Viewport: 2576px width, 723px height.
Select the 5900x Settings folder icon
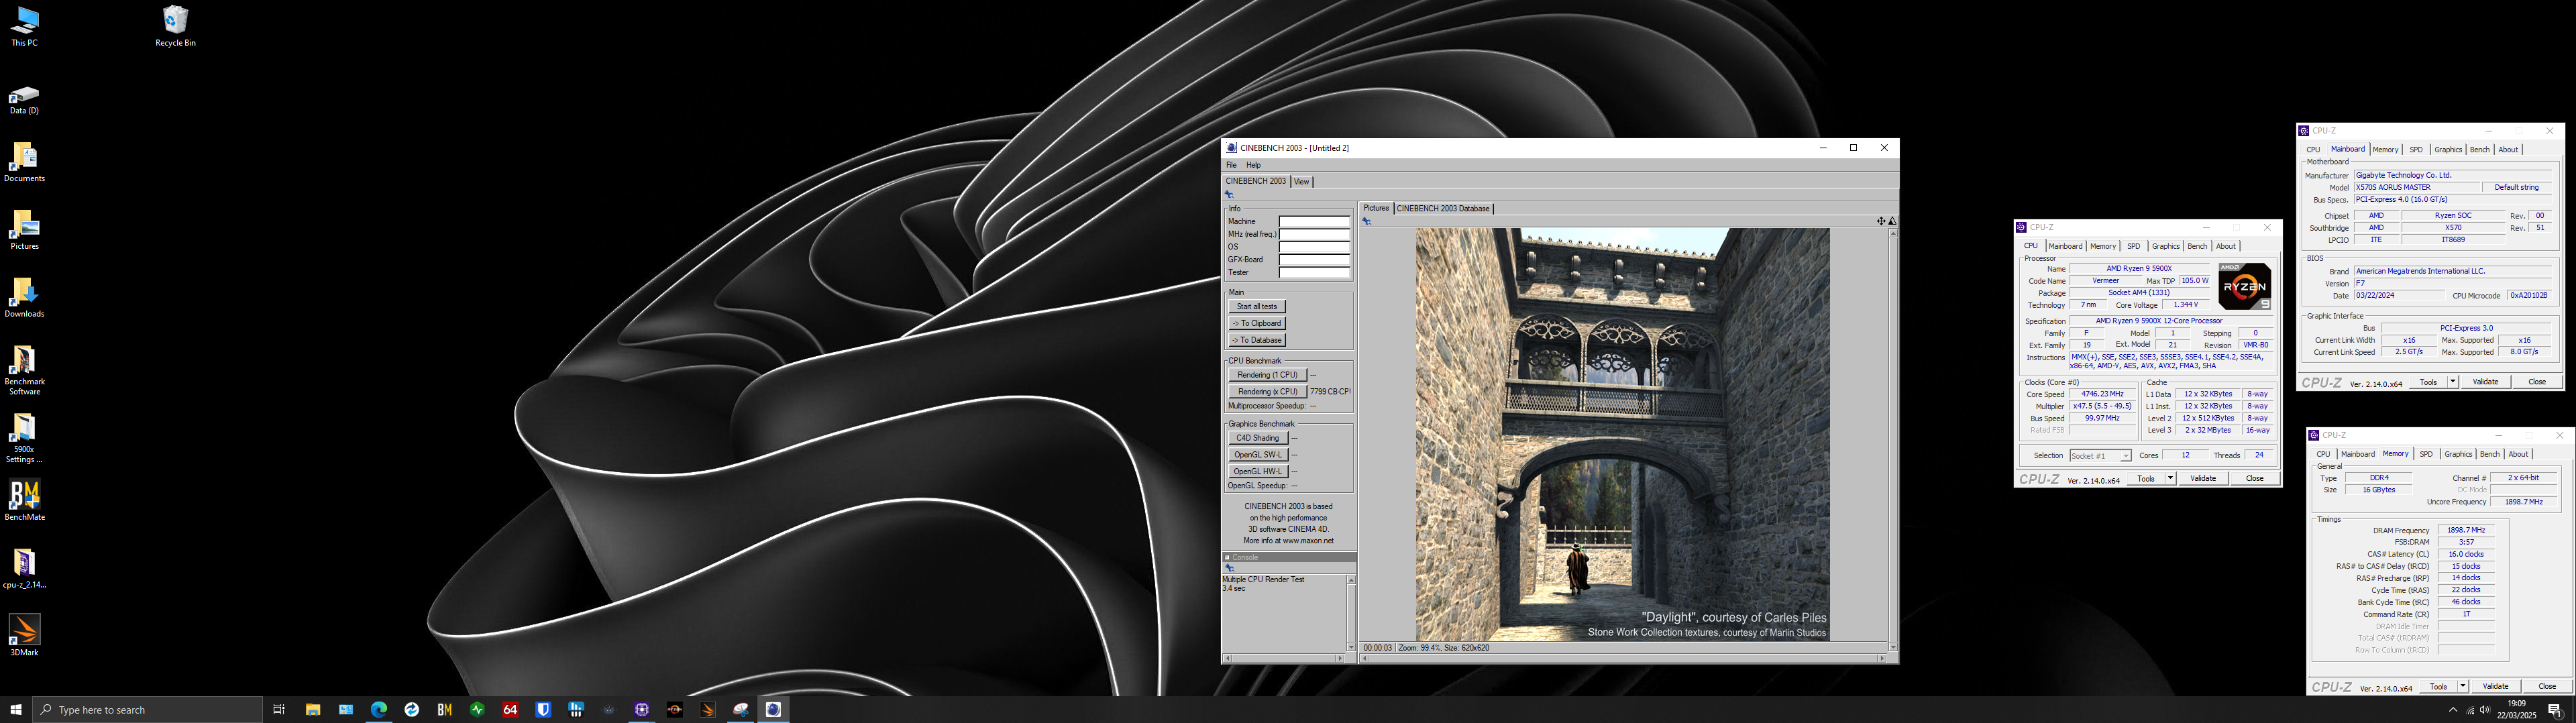pyautogui.click(x=24, y=438)
